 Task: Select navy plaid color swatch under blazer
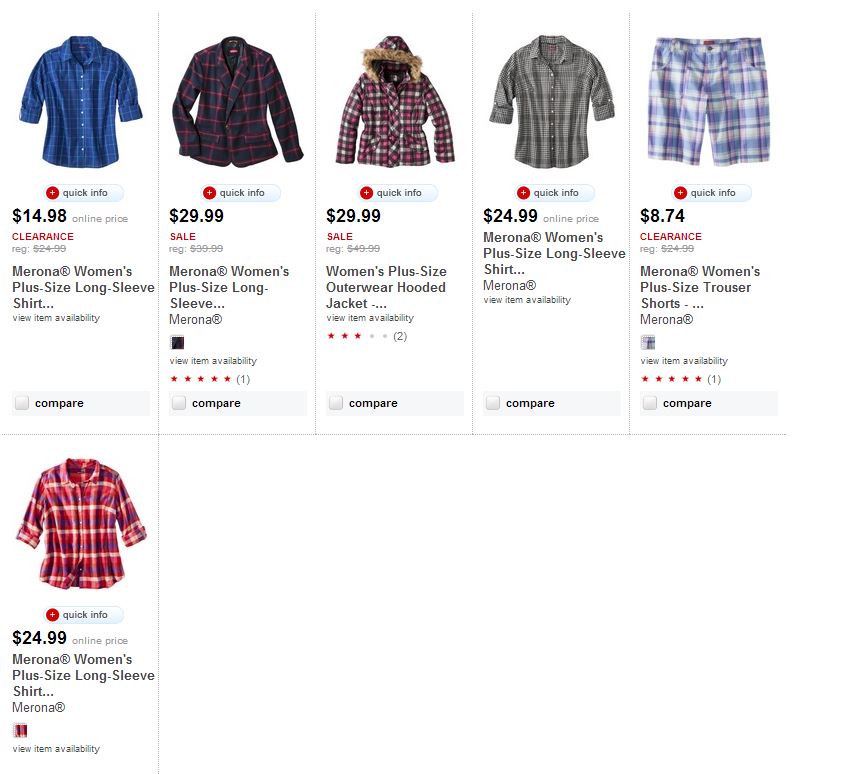tap(177, 343)
